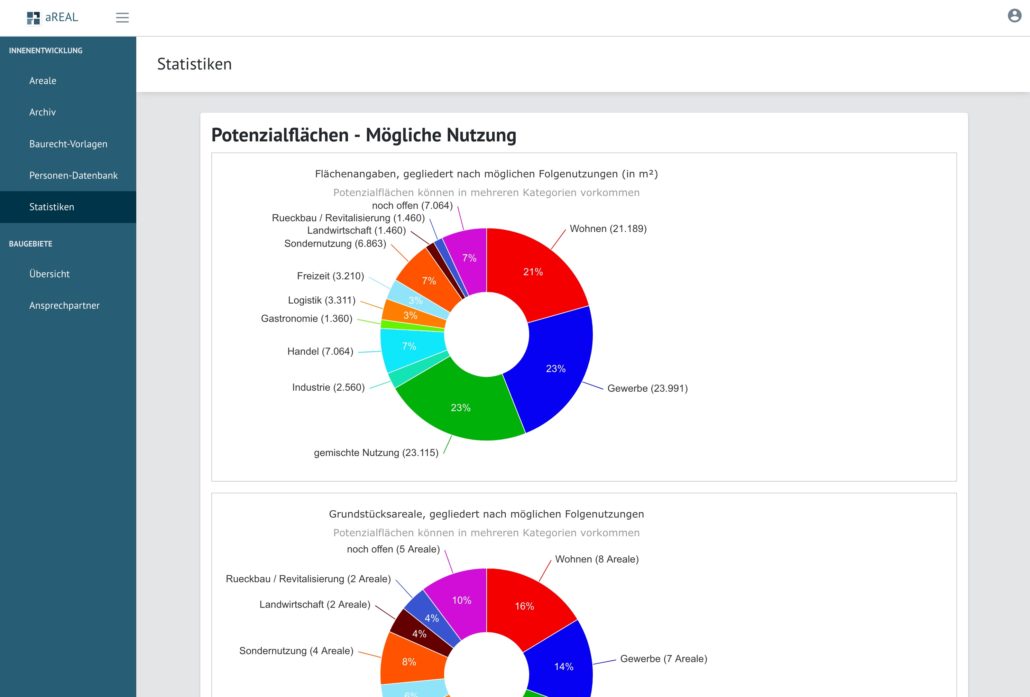
Task: Go to Archiv in the sidebar
Action: [x=68, y=112]
